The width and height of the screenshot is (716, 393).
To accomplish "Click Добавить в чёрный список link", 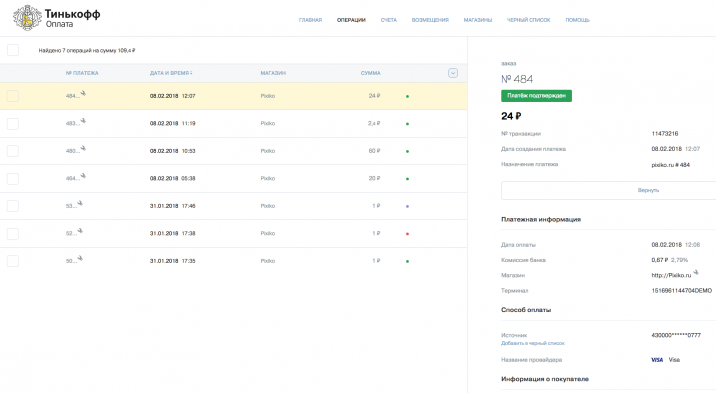I will [532, 343].
